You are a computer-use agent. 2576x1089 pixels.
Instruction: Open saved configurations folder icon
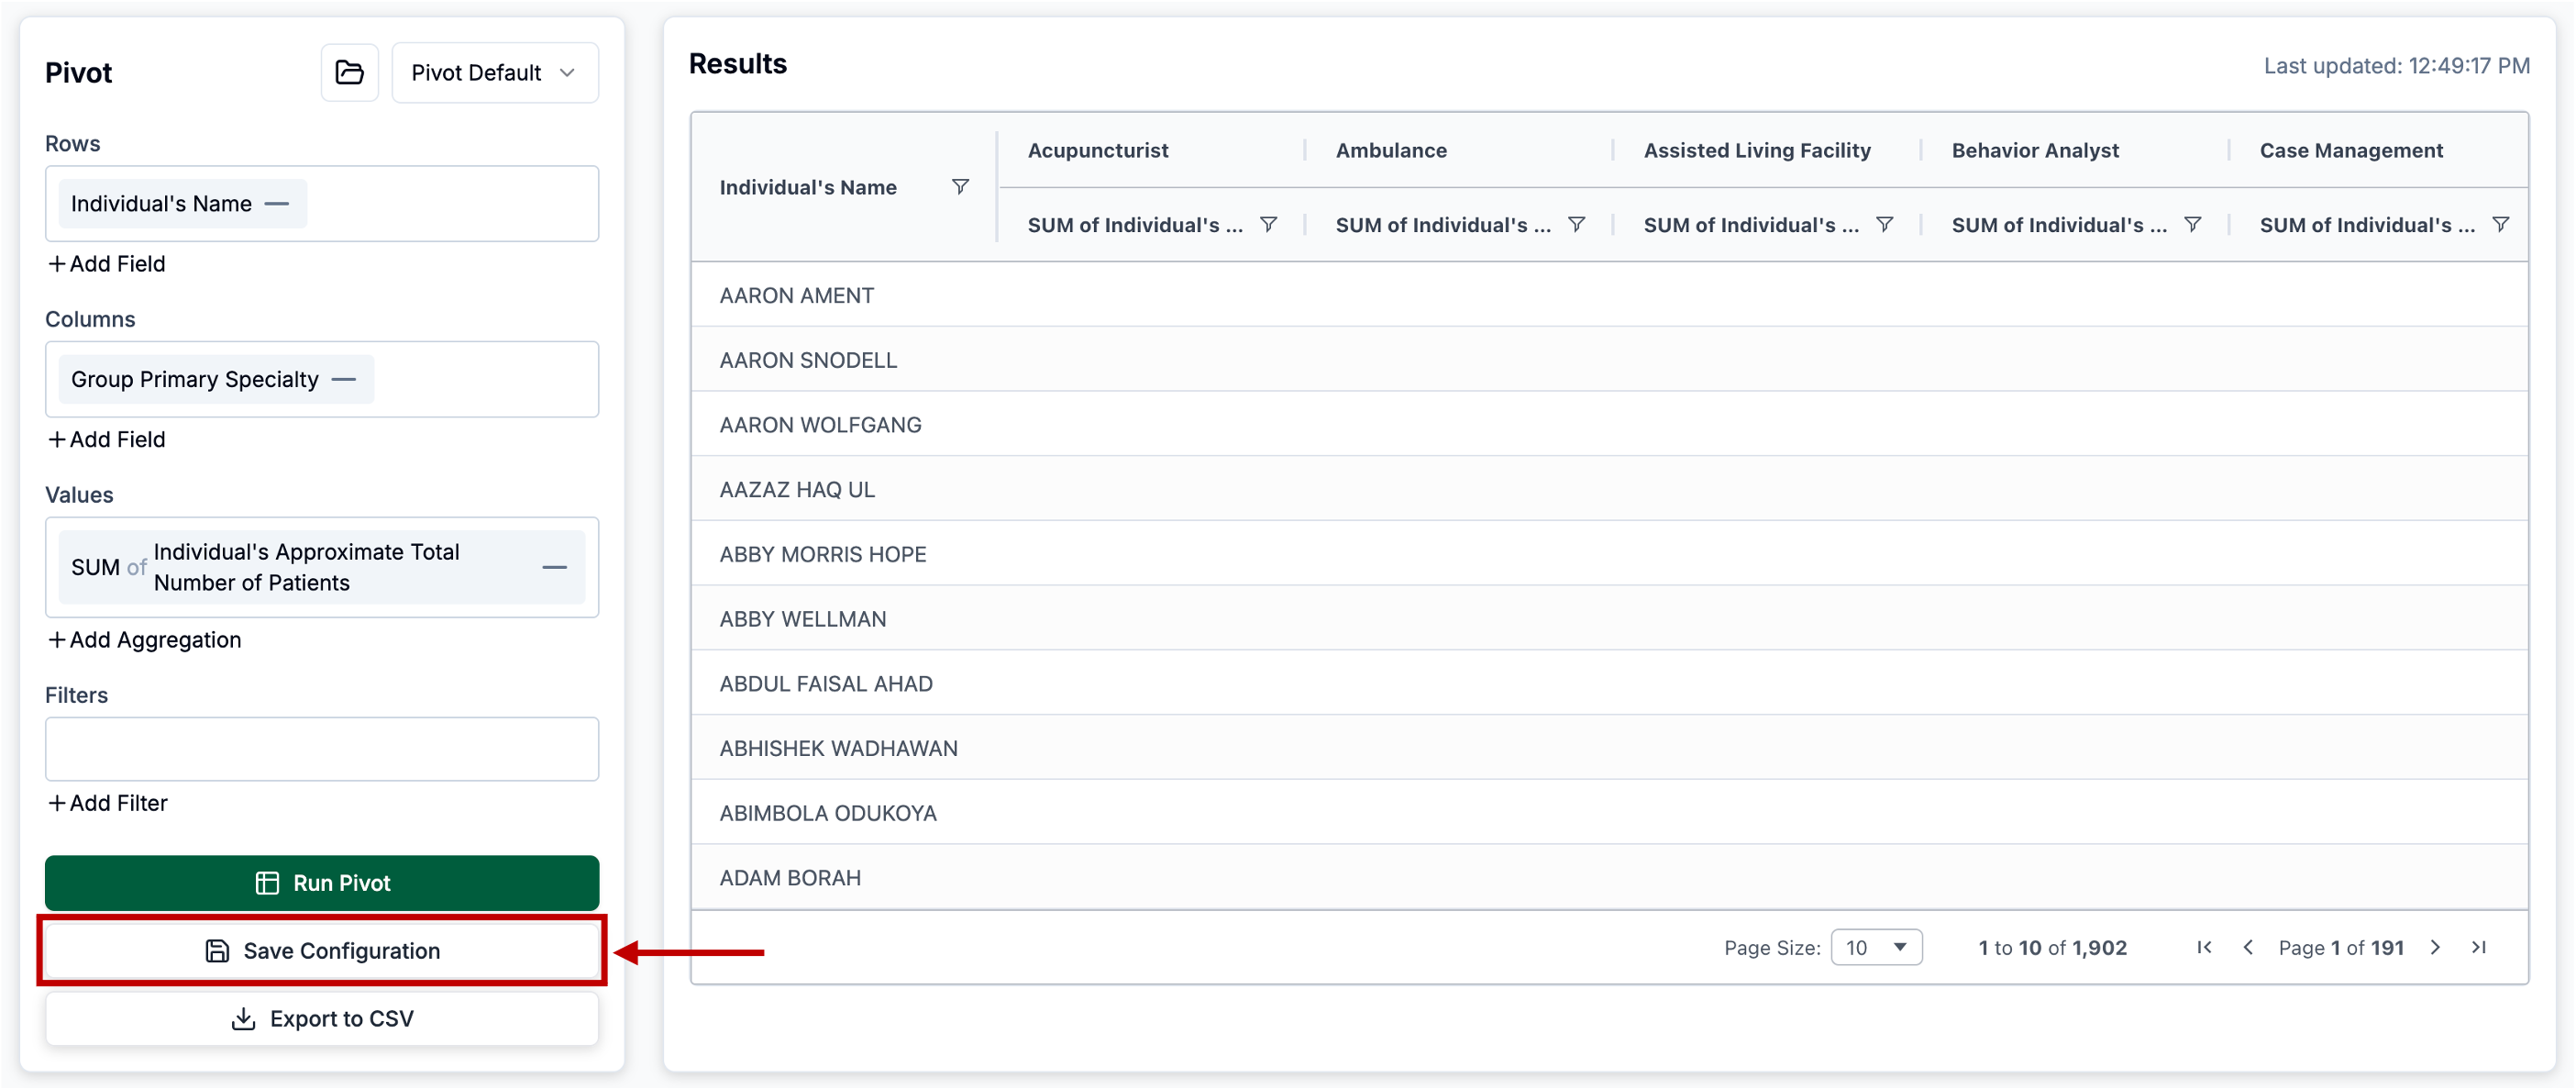(x=349, y=72)
